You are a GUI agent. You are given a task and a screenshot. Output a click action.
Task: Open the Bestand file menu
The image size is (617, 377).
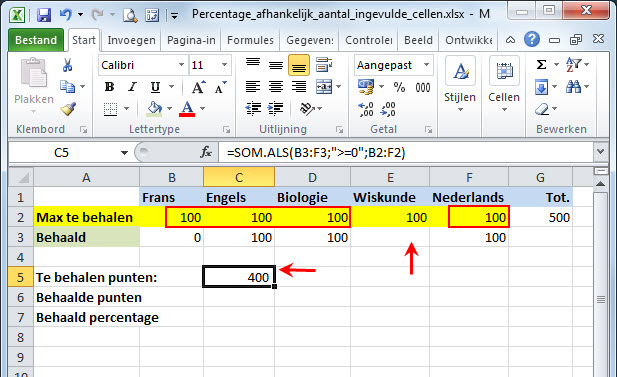(x=36, y=40)
